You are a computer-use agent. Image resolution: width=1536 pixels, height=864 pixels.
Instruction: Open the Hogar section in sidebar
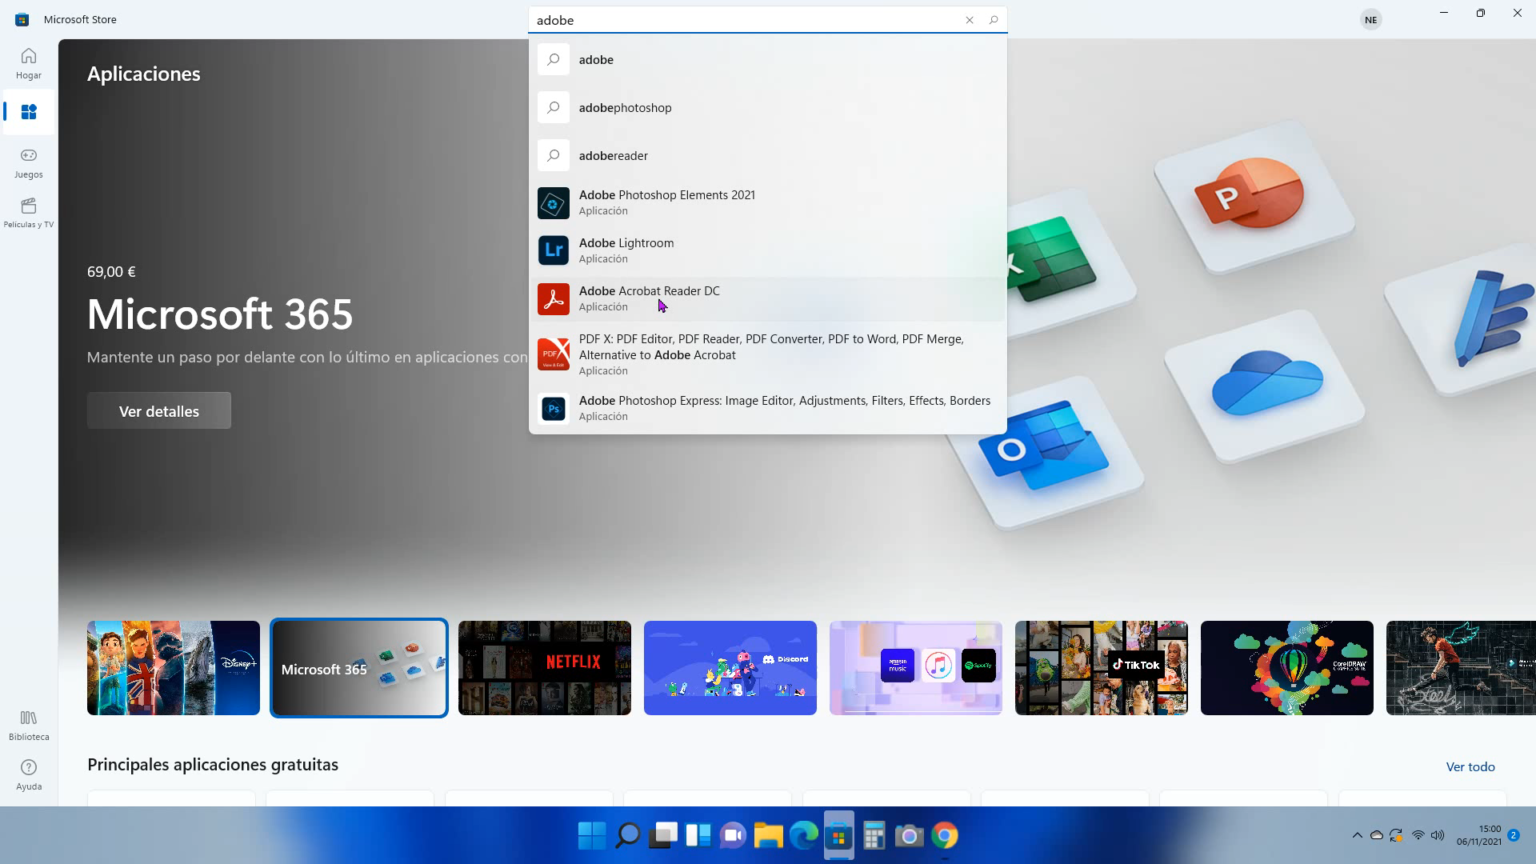(28, 62)
